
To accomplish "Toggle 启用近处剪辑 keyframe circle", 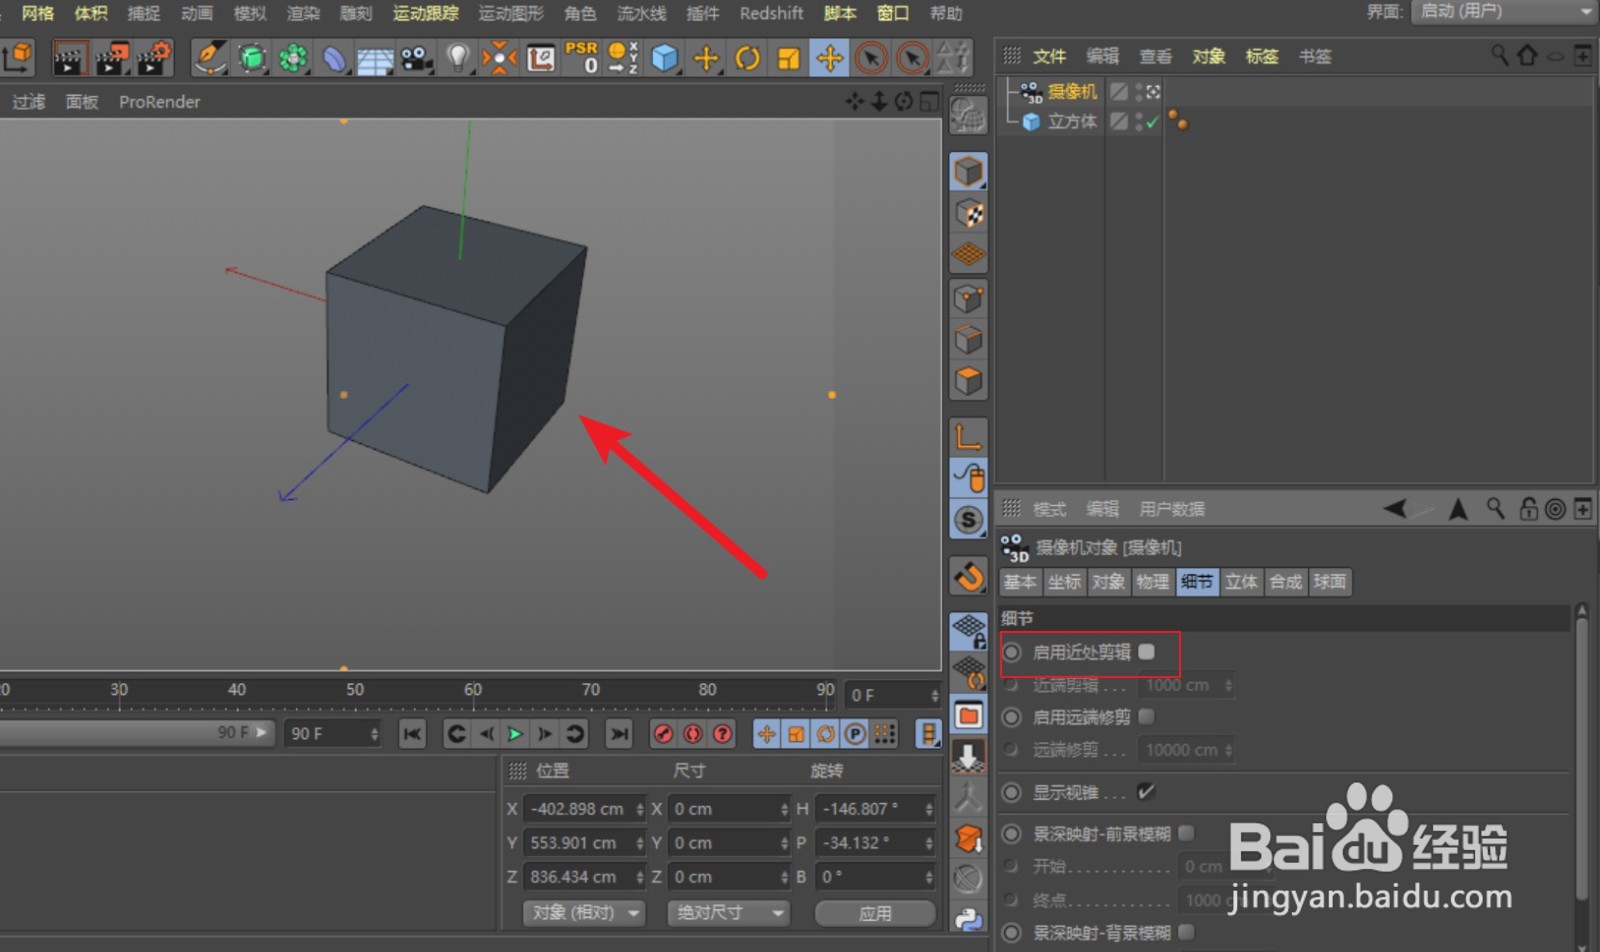I will (x=1012, y=652).
